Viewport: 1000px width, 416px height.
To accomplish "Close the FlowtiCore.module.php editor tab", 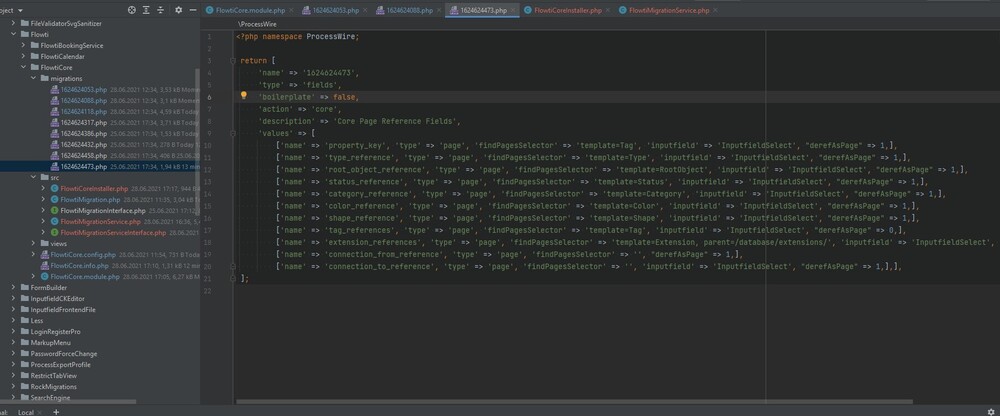I will pyautogui.click(x=293, y=10).
